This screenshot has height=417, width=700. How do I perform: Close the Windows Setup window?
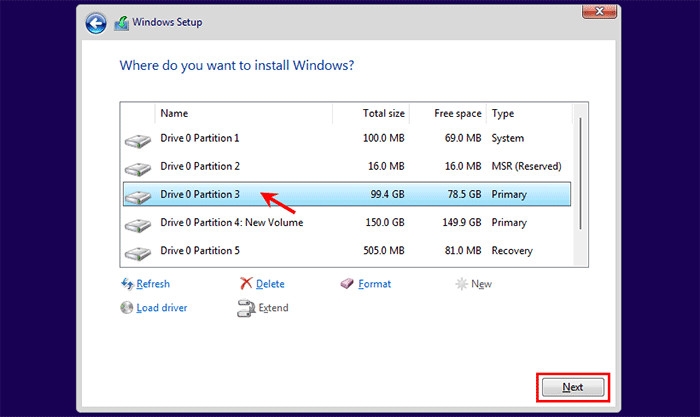click(599, 12)
